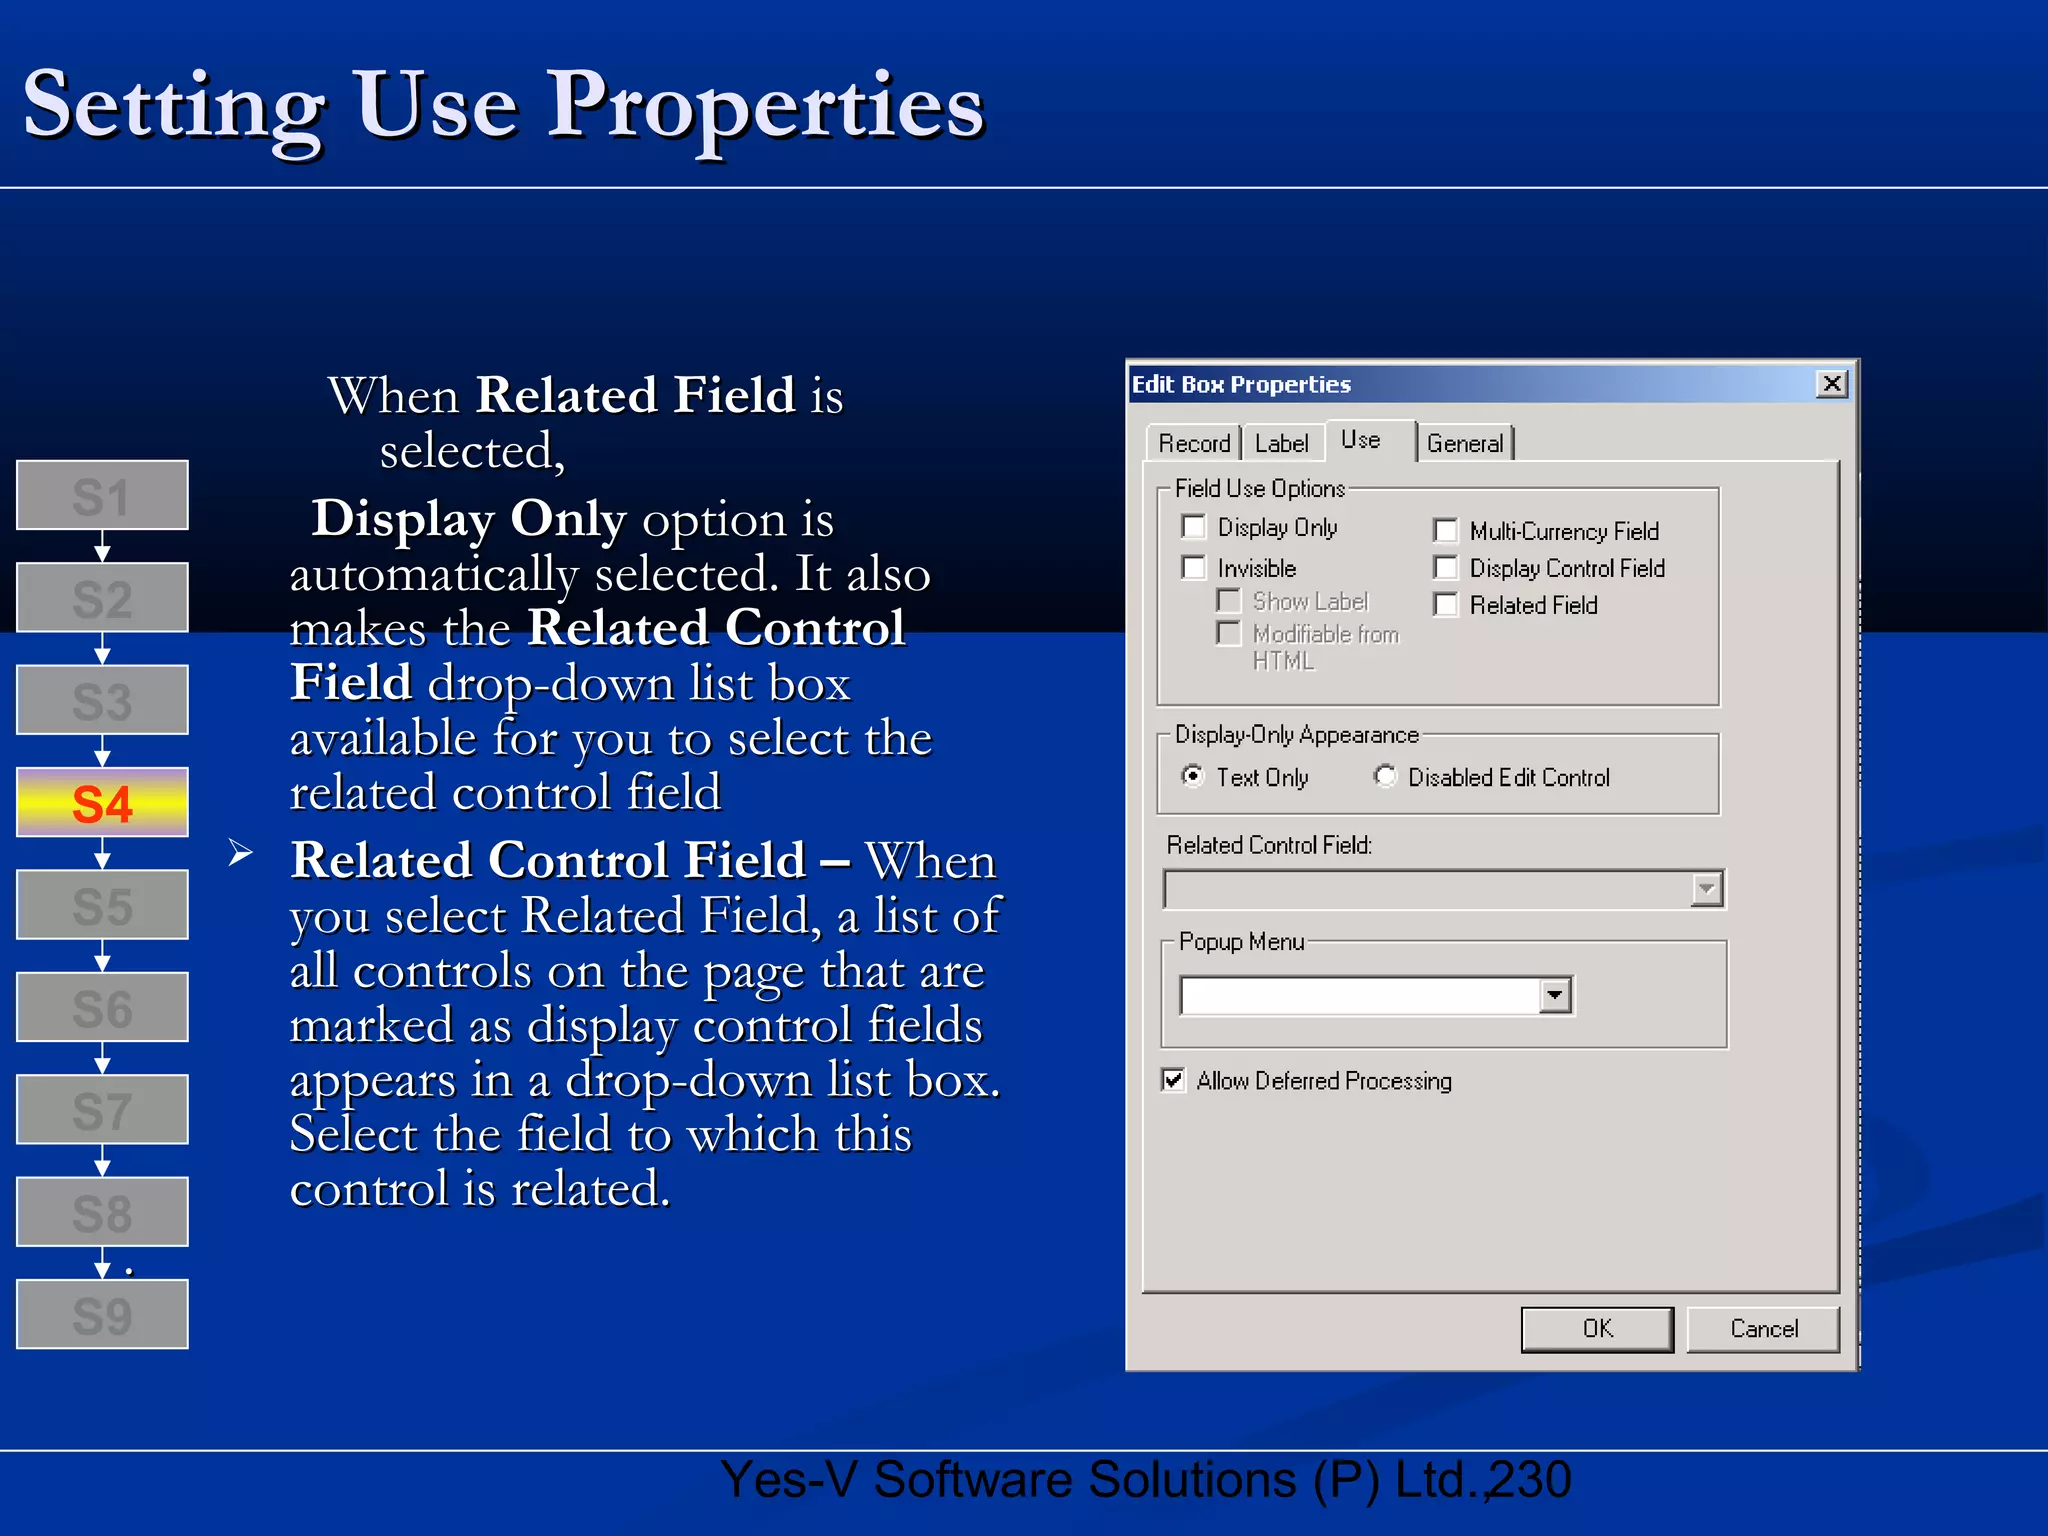Go to step S2 box

(x=102, y=597)
